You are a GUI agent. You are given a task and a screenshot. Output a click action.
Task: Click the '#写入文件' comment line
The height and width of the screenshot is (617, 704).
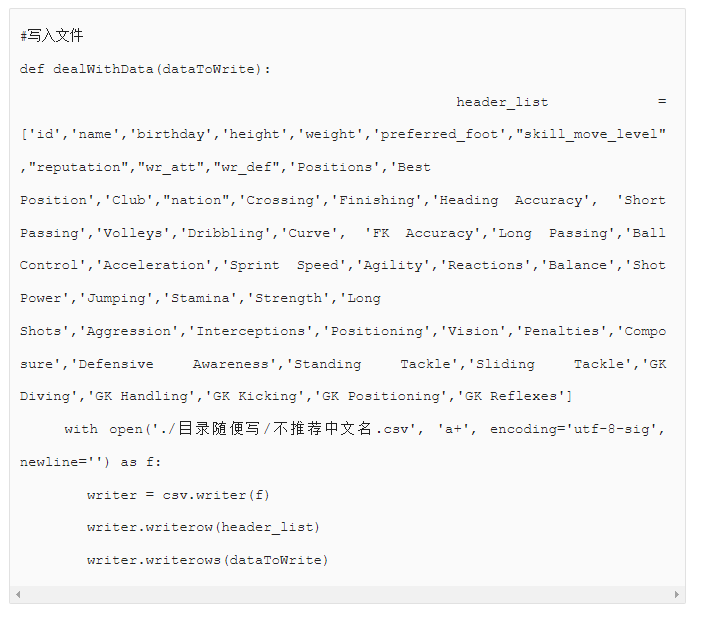tap(52, 35)
